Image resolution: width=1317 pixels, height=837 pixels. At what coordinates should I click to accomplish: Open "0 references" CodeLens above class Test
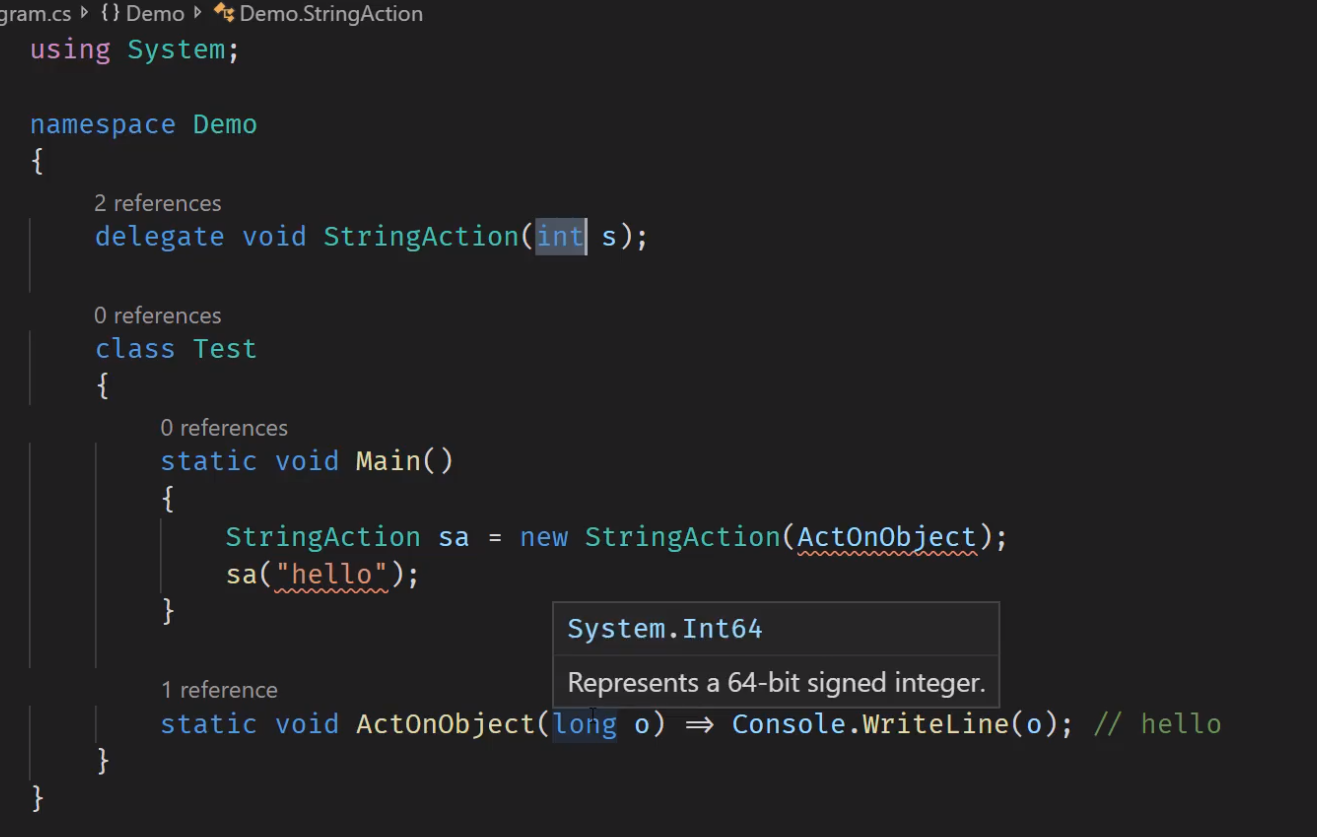coord(158,316)
